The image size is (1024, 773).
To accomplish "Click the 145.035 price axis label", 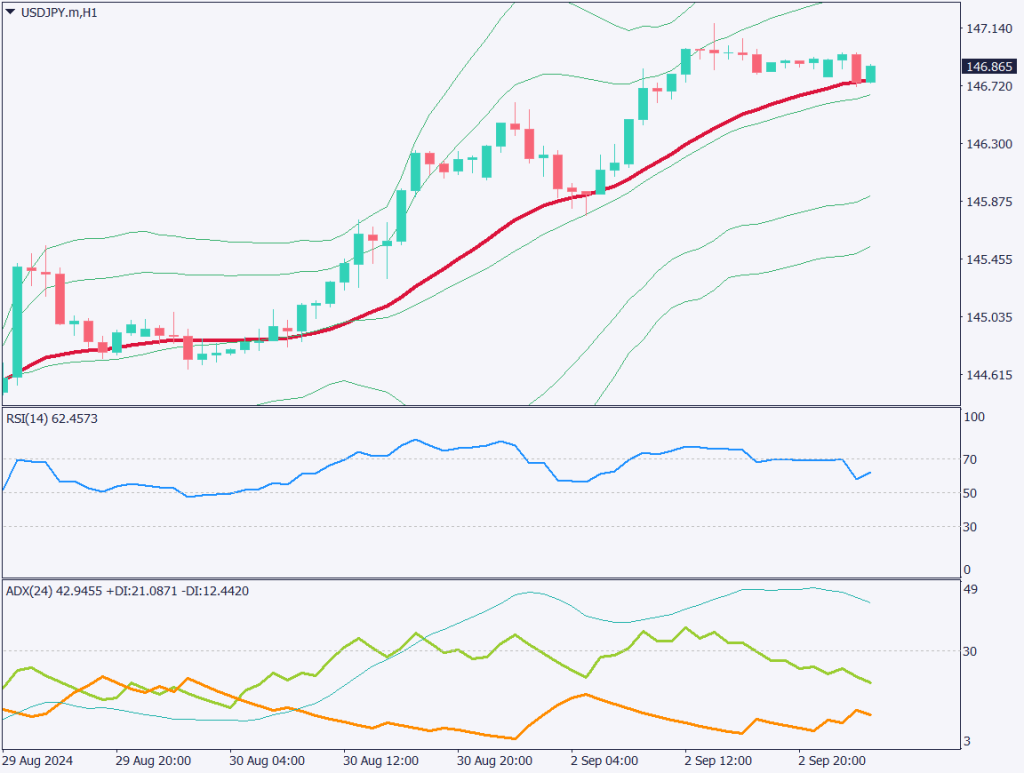I will coord(988,318).
